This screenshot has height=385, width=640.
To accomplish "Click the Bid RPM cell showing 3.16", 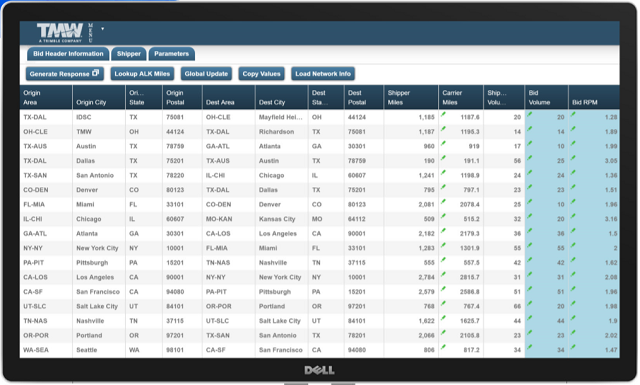I will point(594,219).
